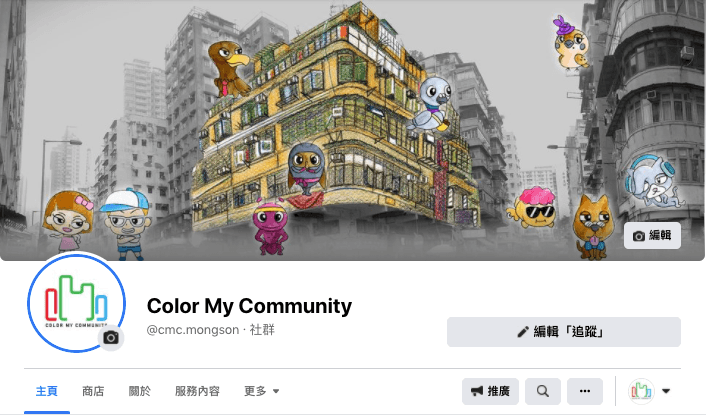
Task: Click the cover photo 編輯 camera button
Action: 652,235
